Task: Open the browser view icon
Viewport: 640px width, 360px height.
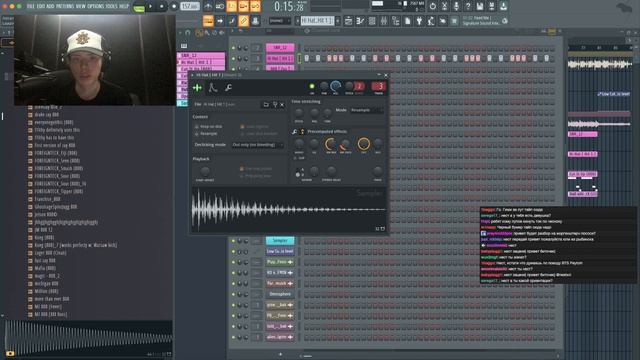Action: pos(396,21)
